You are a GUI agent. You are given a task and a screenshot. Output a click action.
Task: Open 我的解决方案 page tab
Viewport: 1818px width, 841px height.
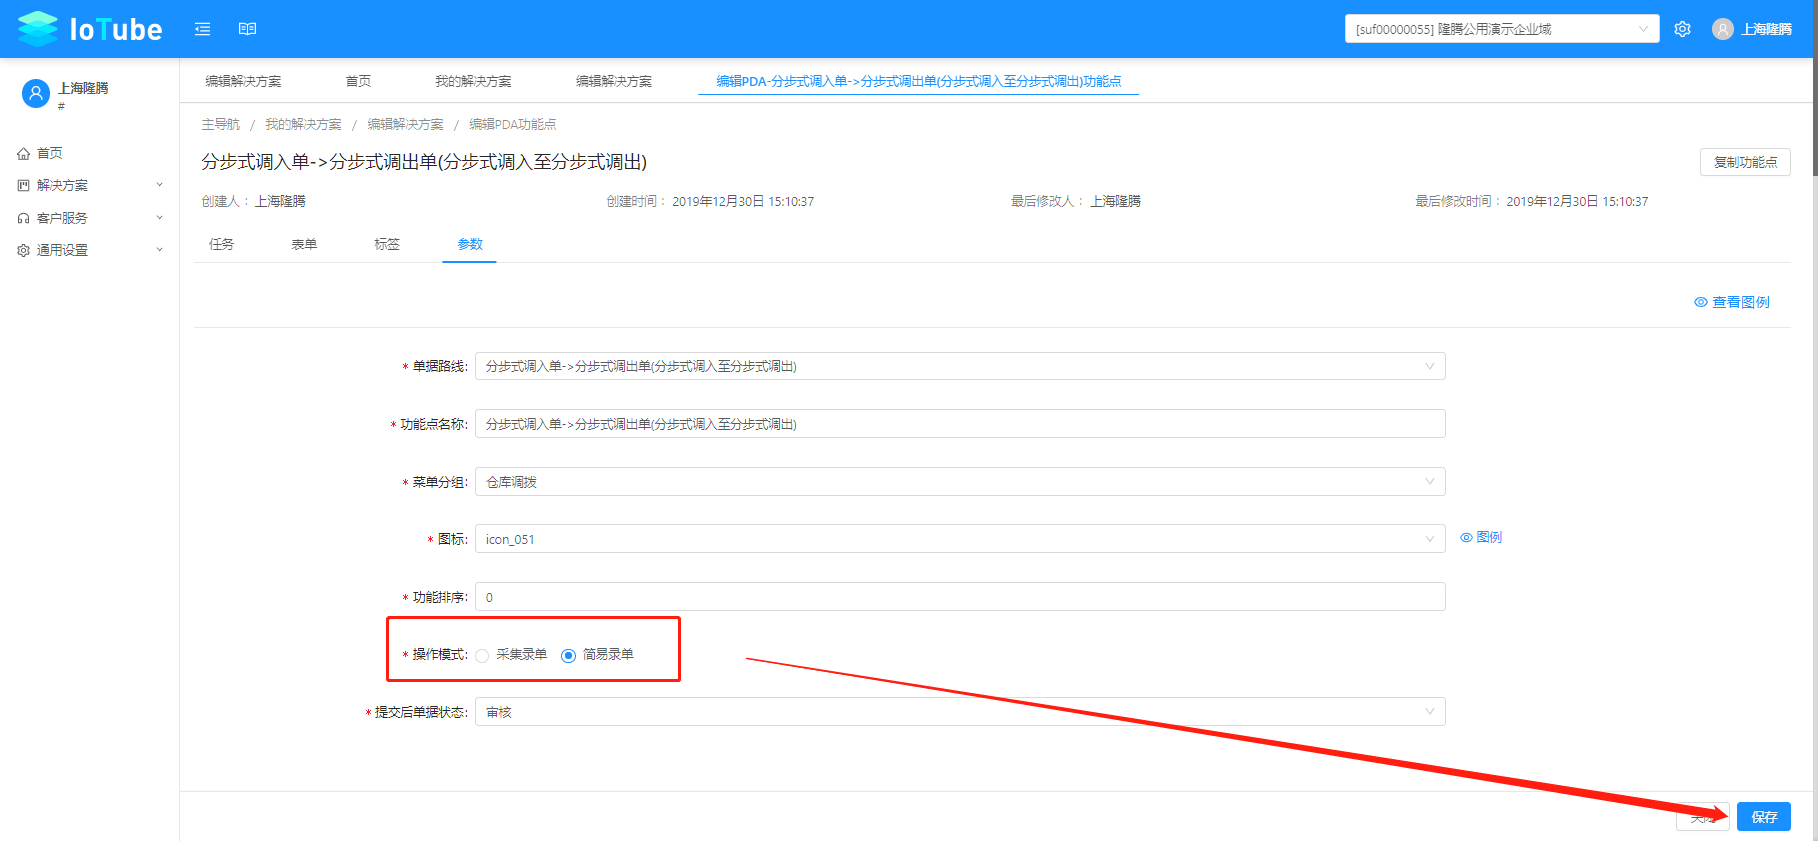tap(473, 81)
